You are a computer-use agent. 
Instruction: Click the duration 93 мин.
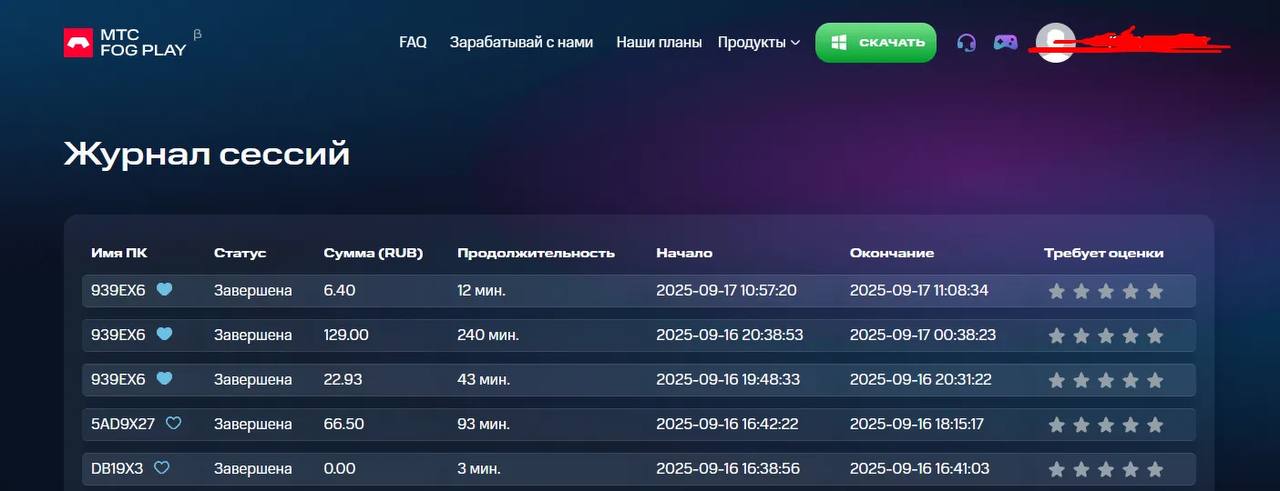coord(484,424)
